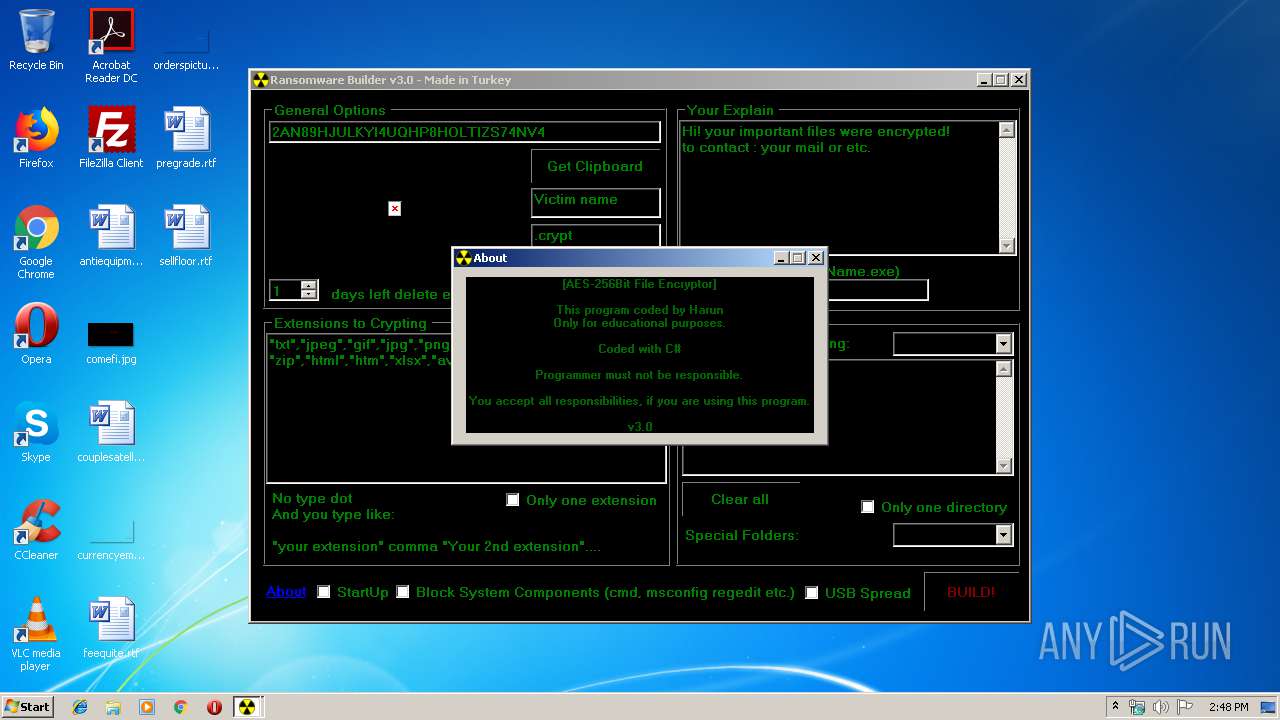Image resolution: width=1280 pixels, height=720 pixels.
Task: Click Victim name input field
Action: point(596,202)
